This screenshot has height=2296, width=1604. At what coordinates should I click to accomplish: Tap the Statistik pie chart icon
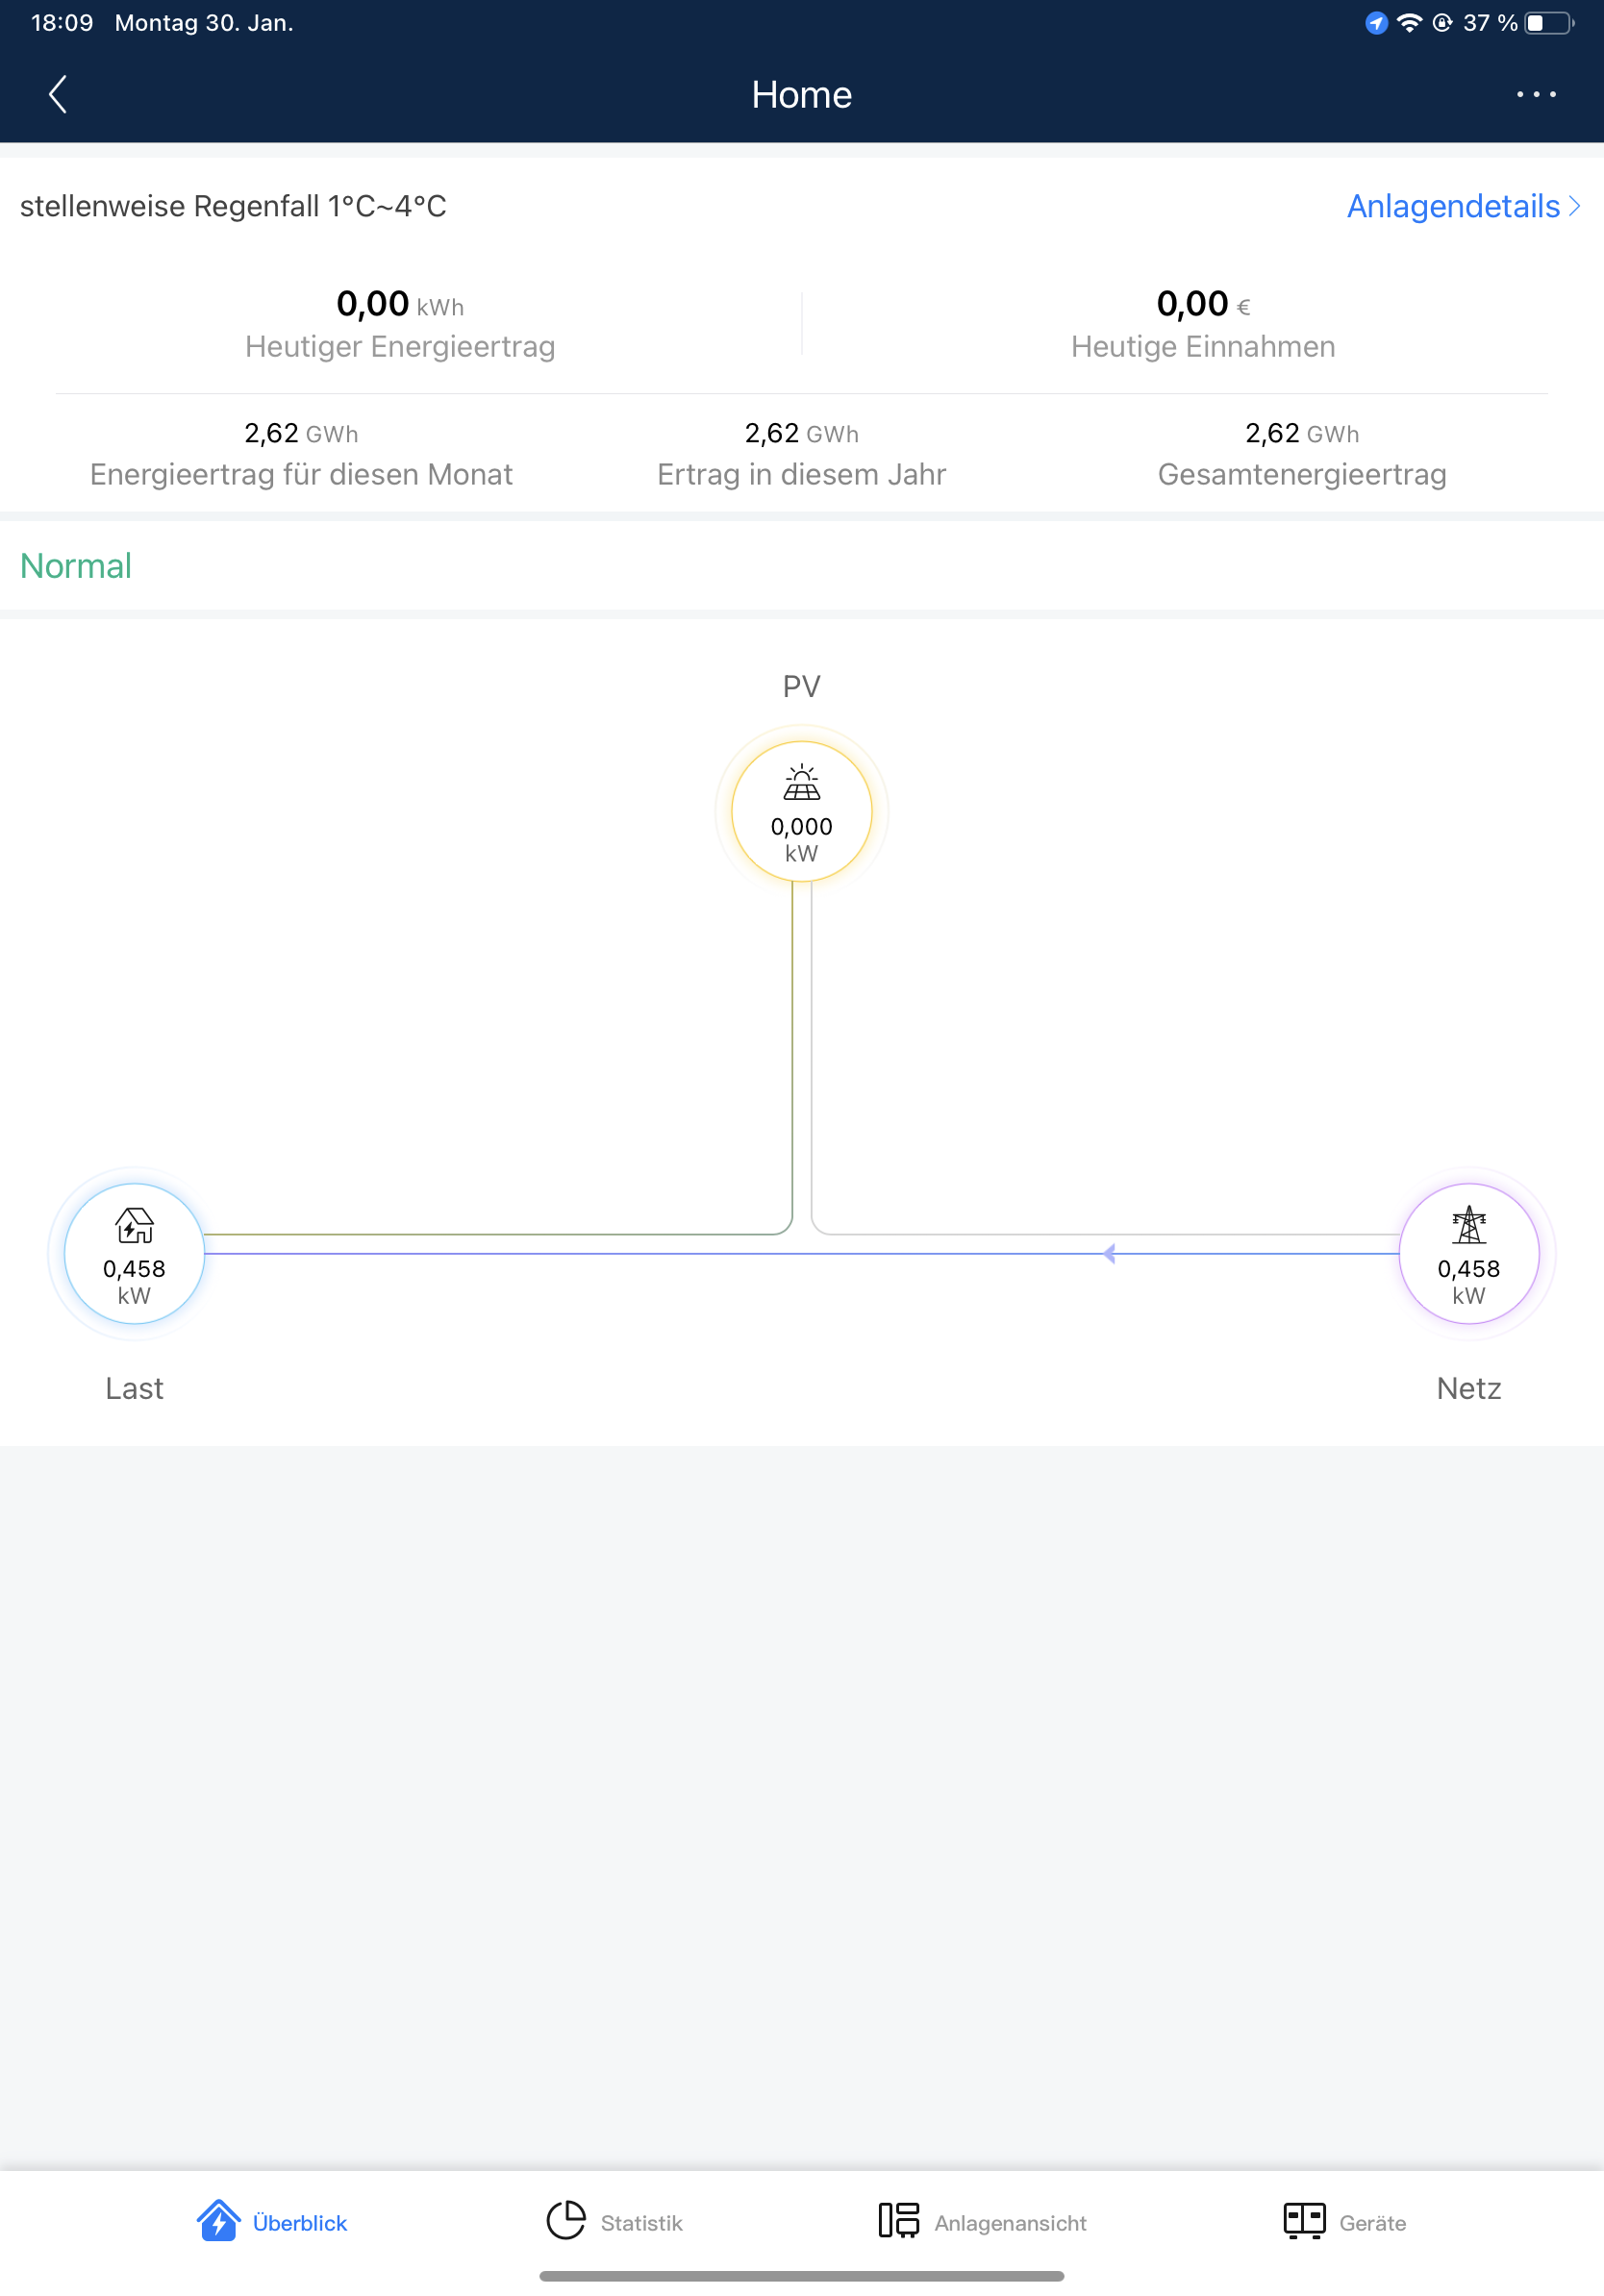pos(566,2221)
